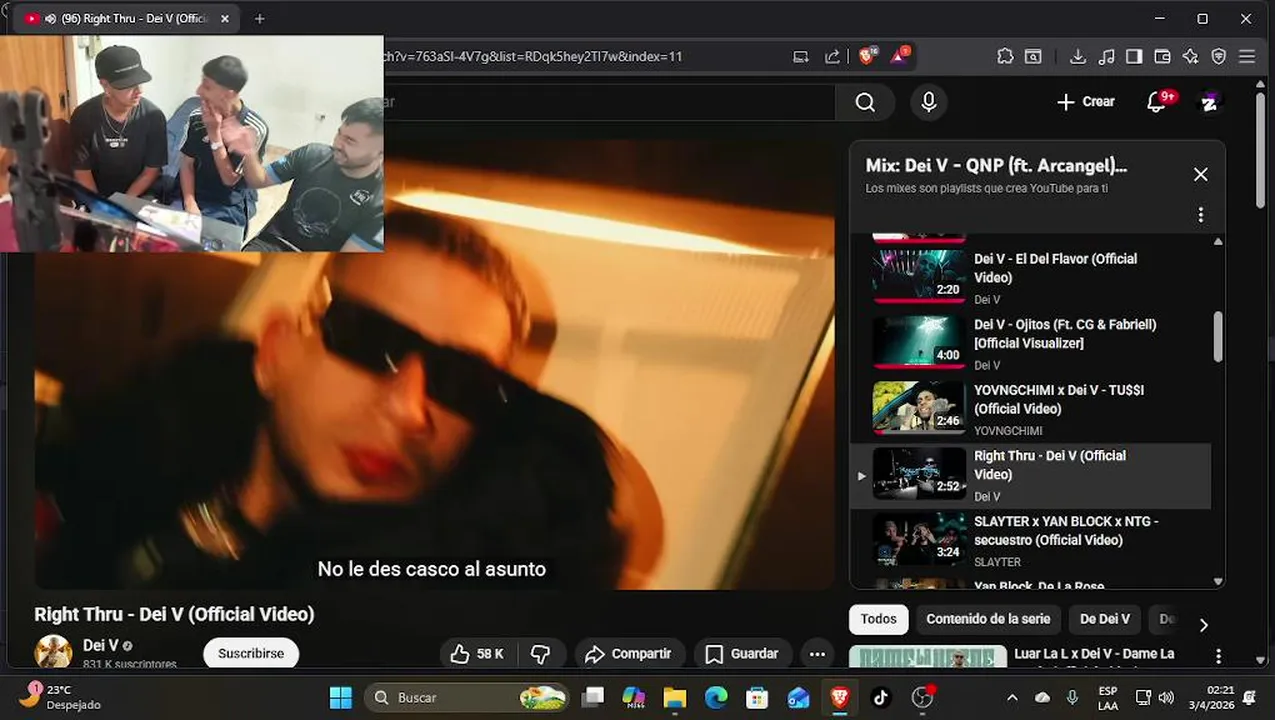This screenshot has height=720, width=1275.
Task: Toggle the Brave sidebar panel
Action: click(1134, 57)
